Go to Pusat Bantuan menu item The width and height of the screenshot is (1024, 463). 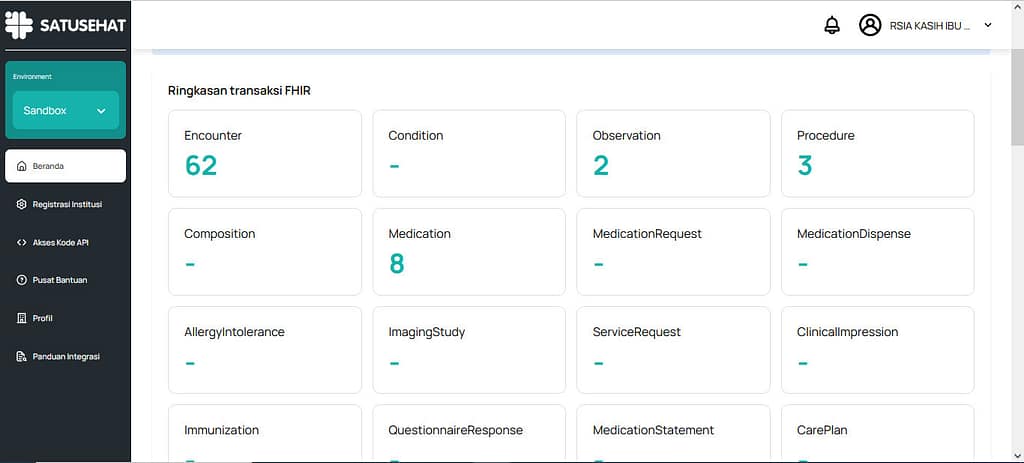[60, 280]
